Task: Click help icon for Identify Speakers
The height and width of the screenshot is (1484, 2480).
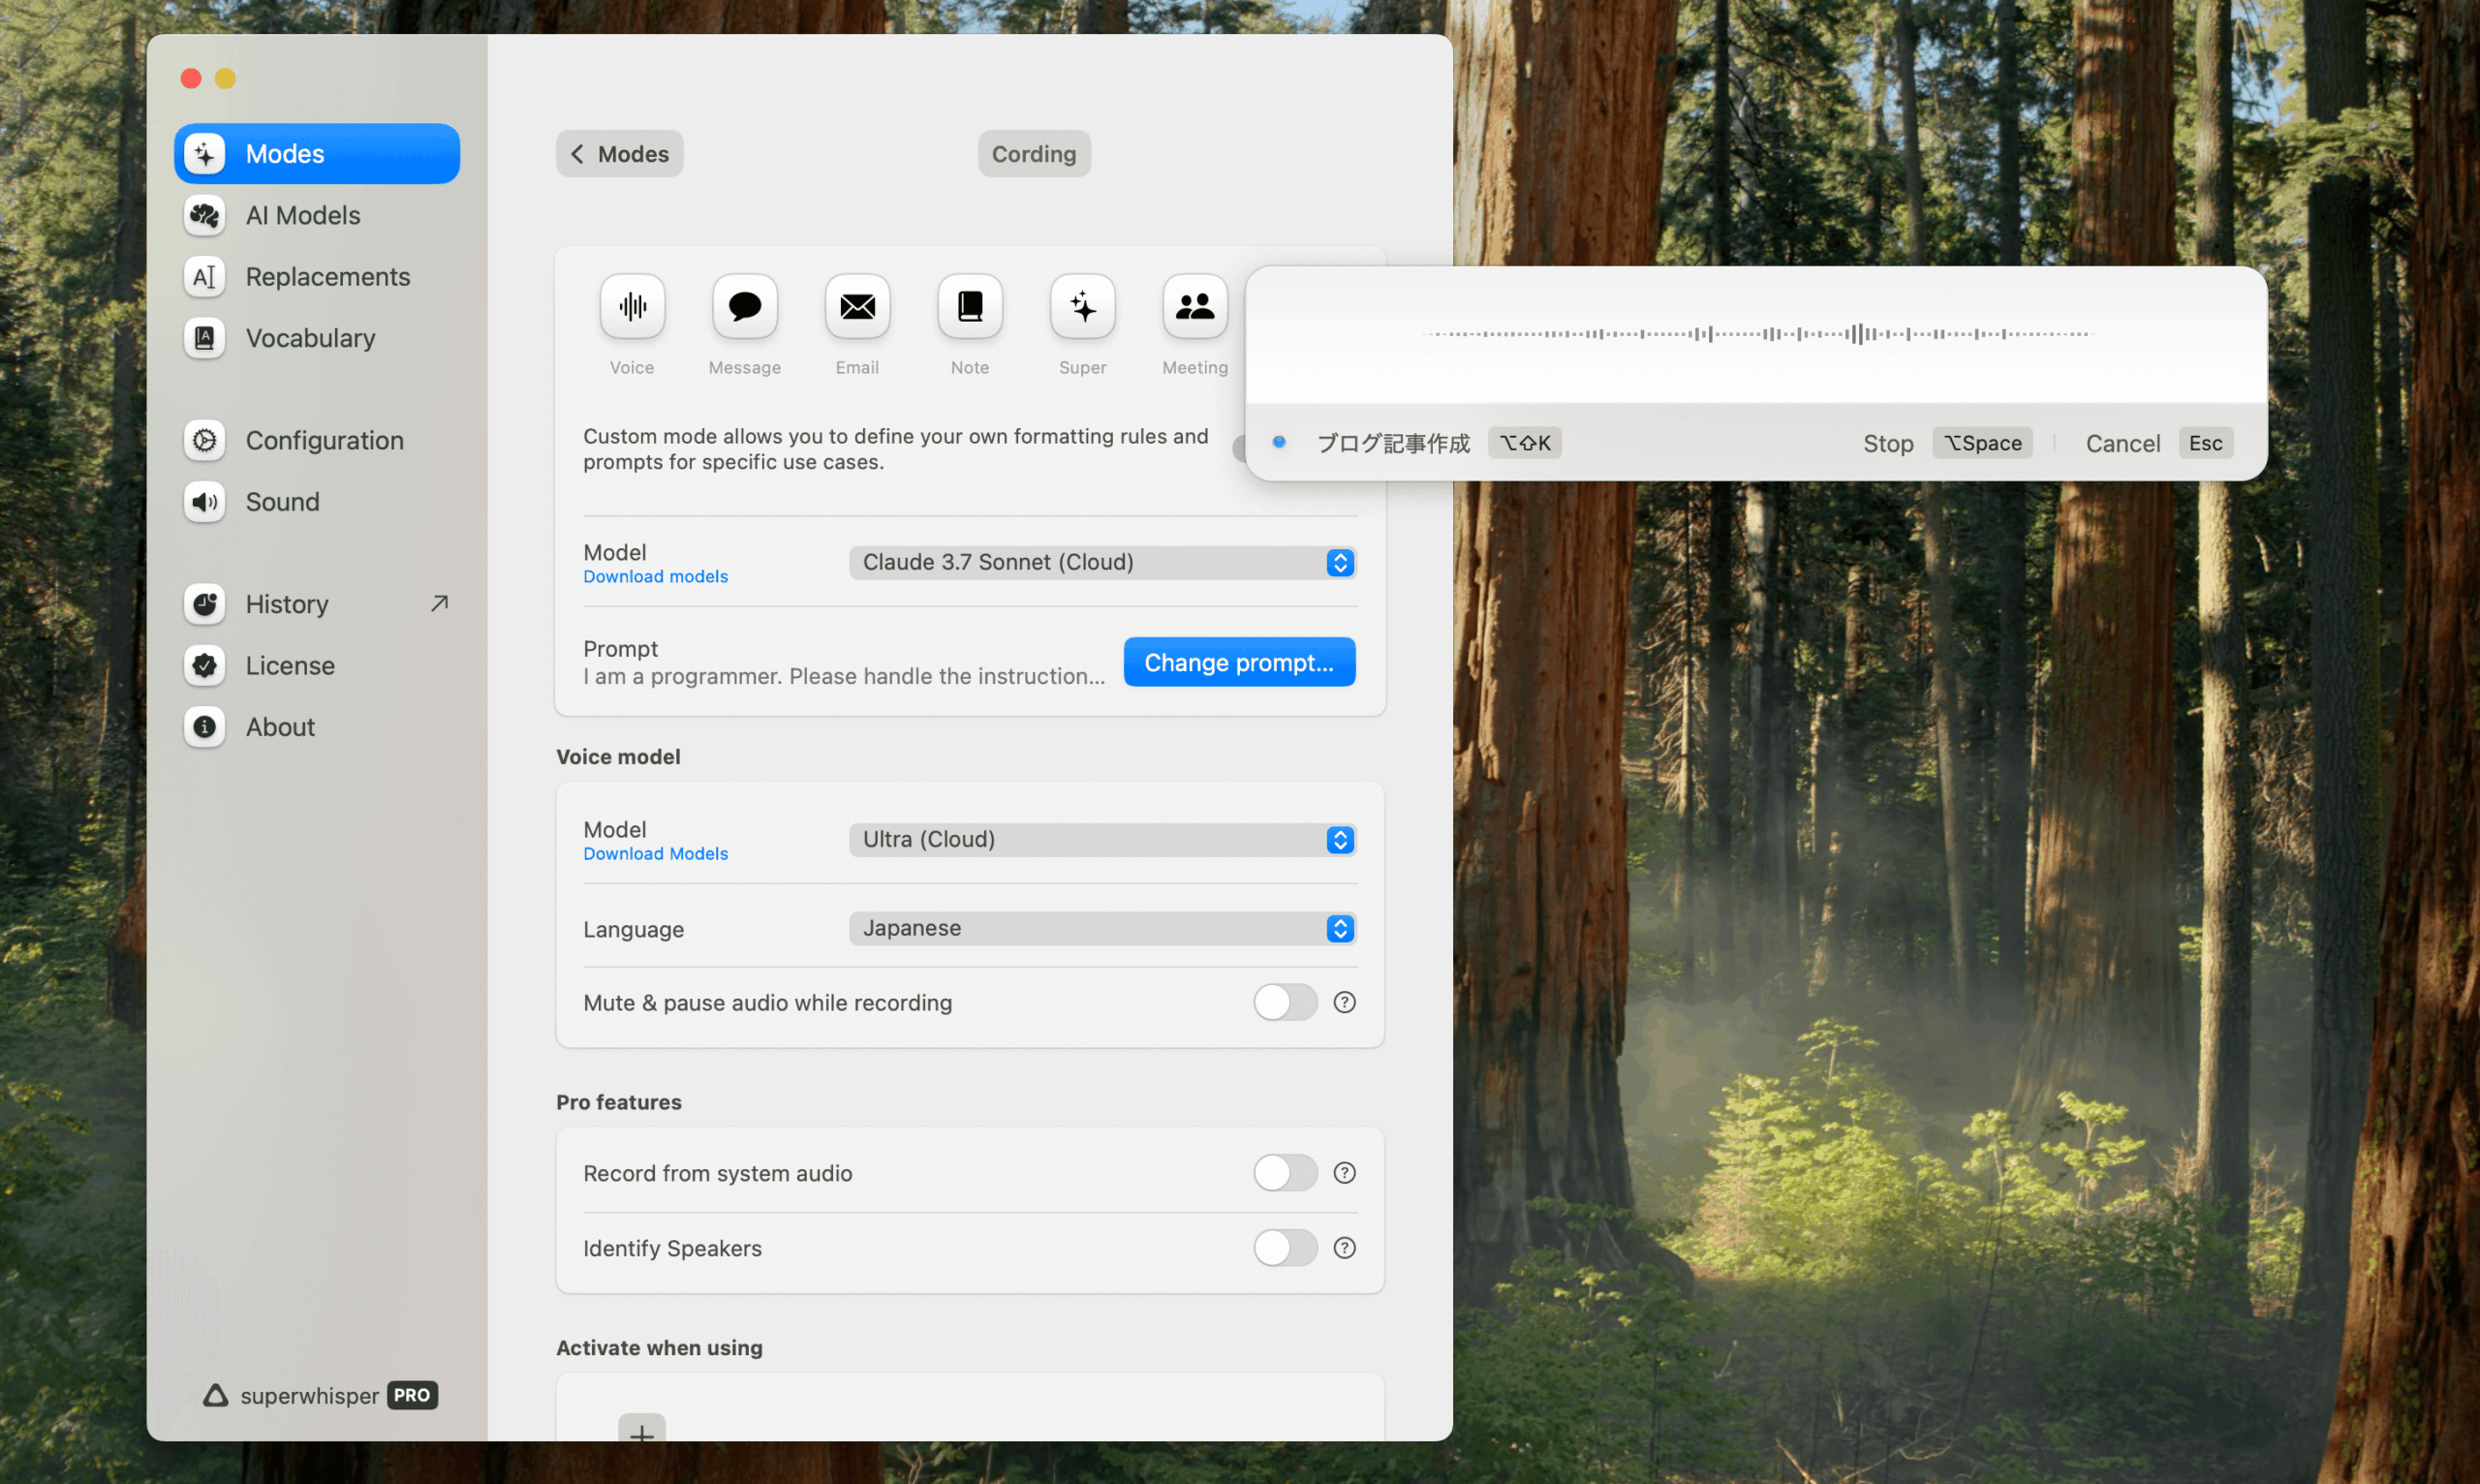Action: (1344, 1247)
